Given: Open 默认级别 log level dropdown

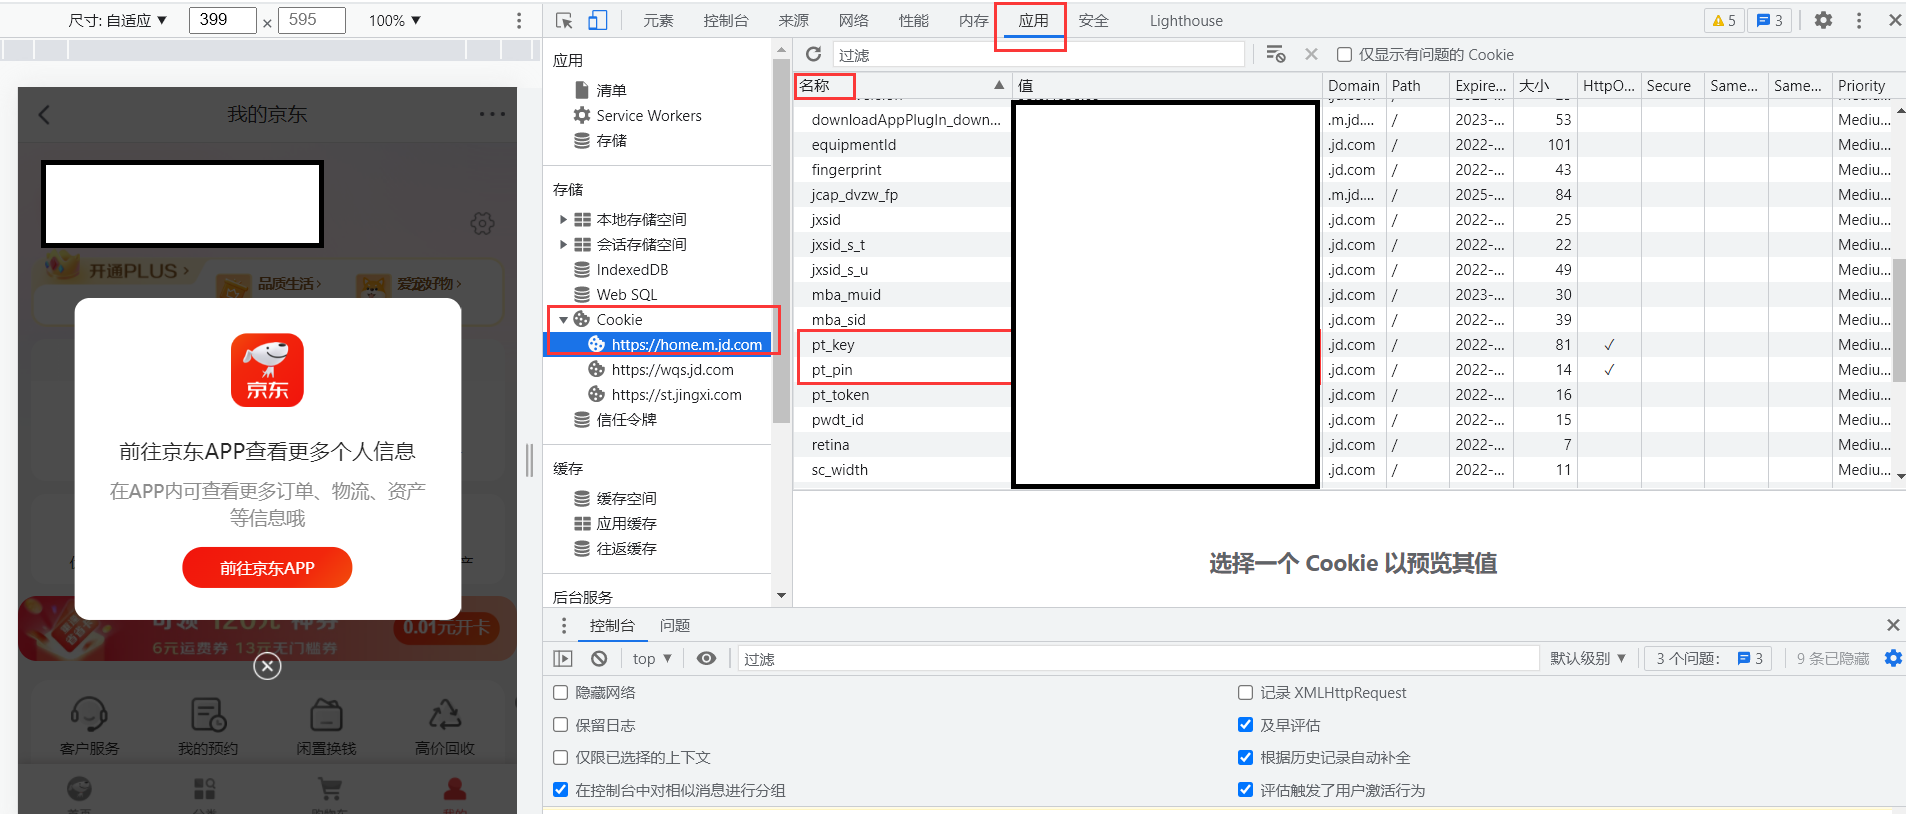Looking at the screenshot, I should point(1588,658).
